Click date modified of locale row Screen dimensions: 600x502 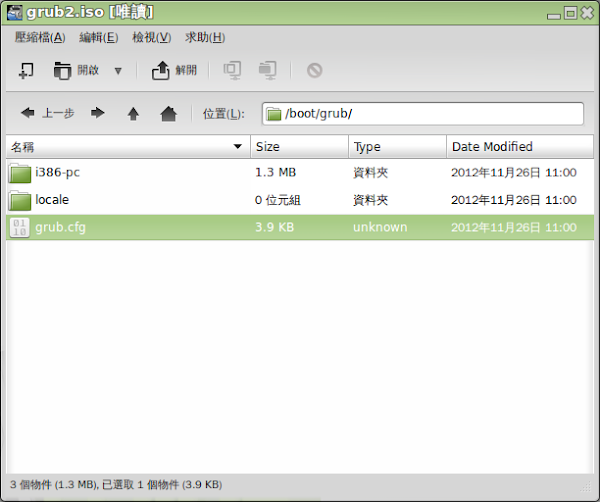click(514, 200)
